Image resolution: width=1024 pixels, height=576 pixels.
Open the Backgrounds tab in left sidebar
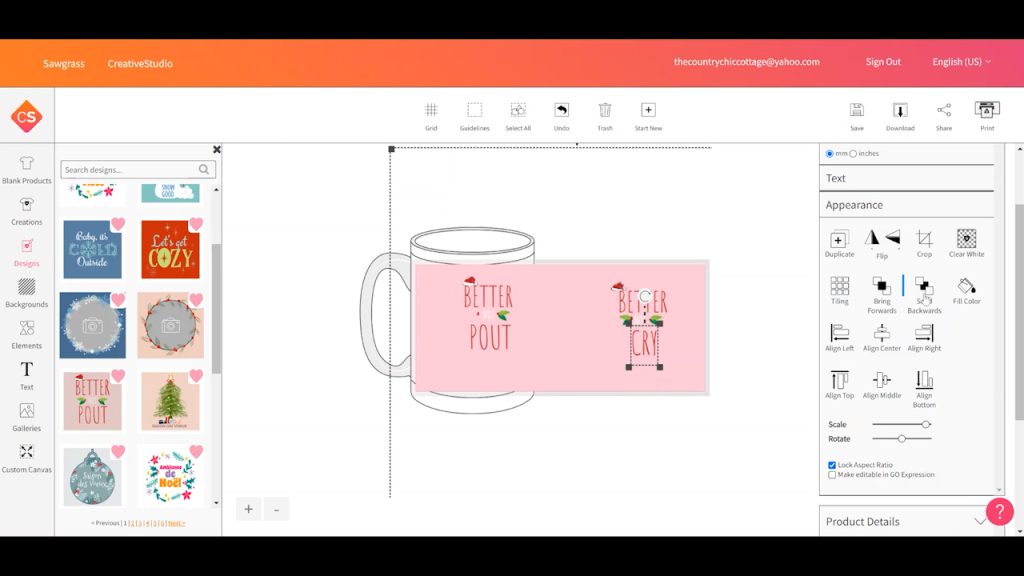[x=26, y=292]
